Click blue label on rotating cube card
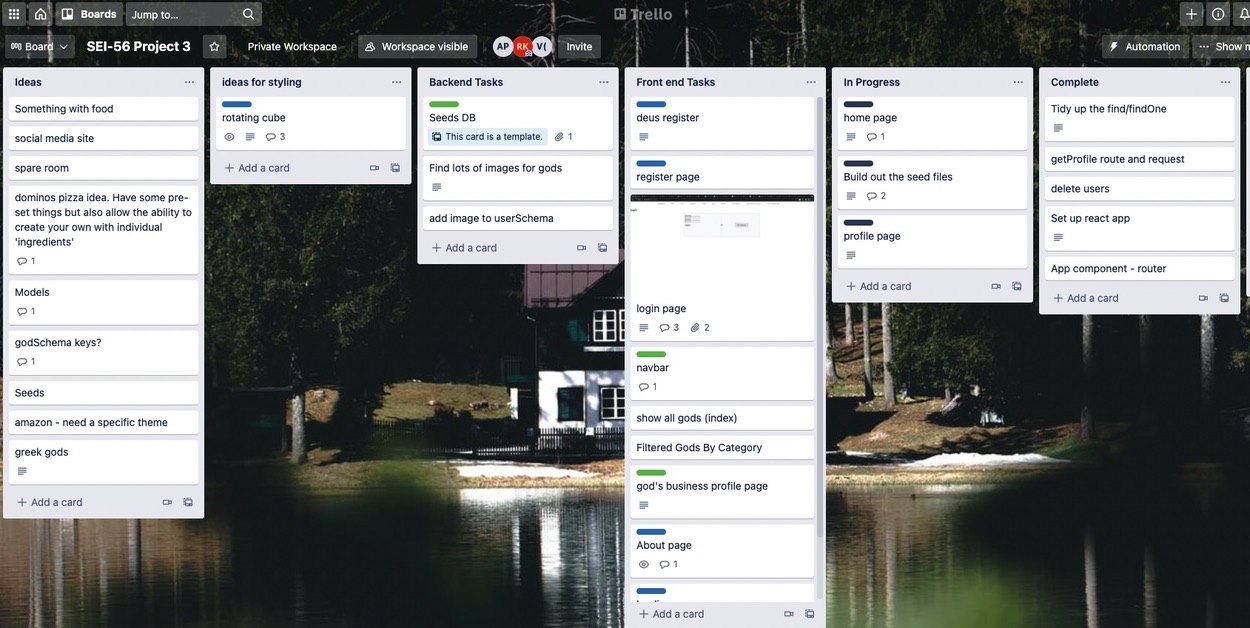The height and width of the screenshot is (628, 1250). point(237,104)
